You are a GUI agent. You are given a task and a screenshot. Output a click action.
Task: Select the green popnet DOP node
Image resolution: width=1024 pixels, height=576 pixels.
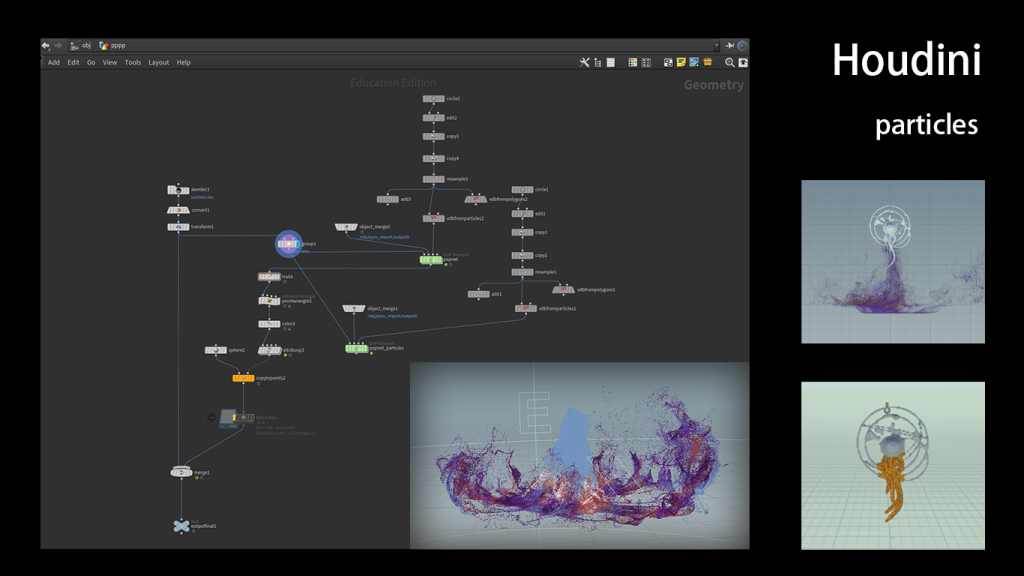(x=431, y=260)
